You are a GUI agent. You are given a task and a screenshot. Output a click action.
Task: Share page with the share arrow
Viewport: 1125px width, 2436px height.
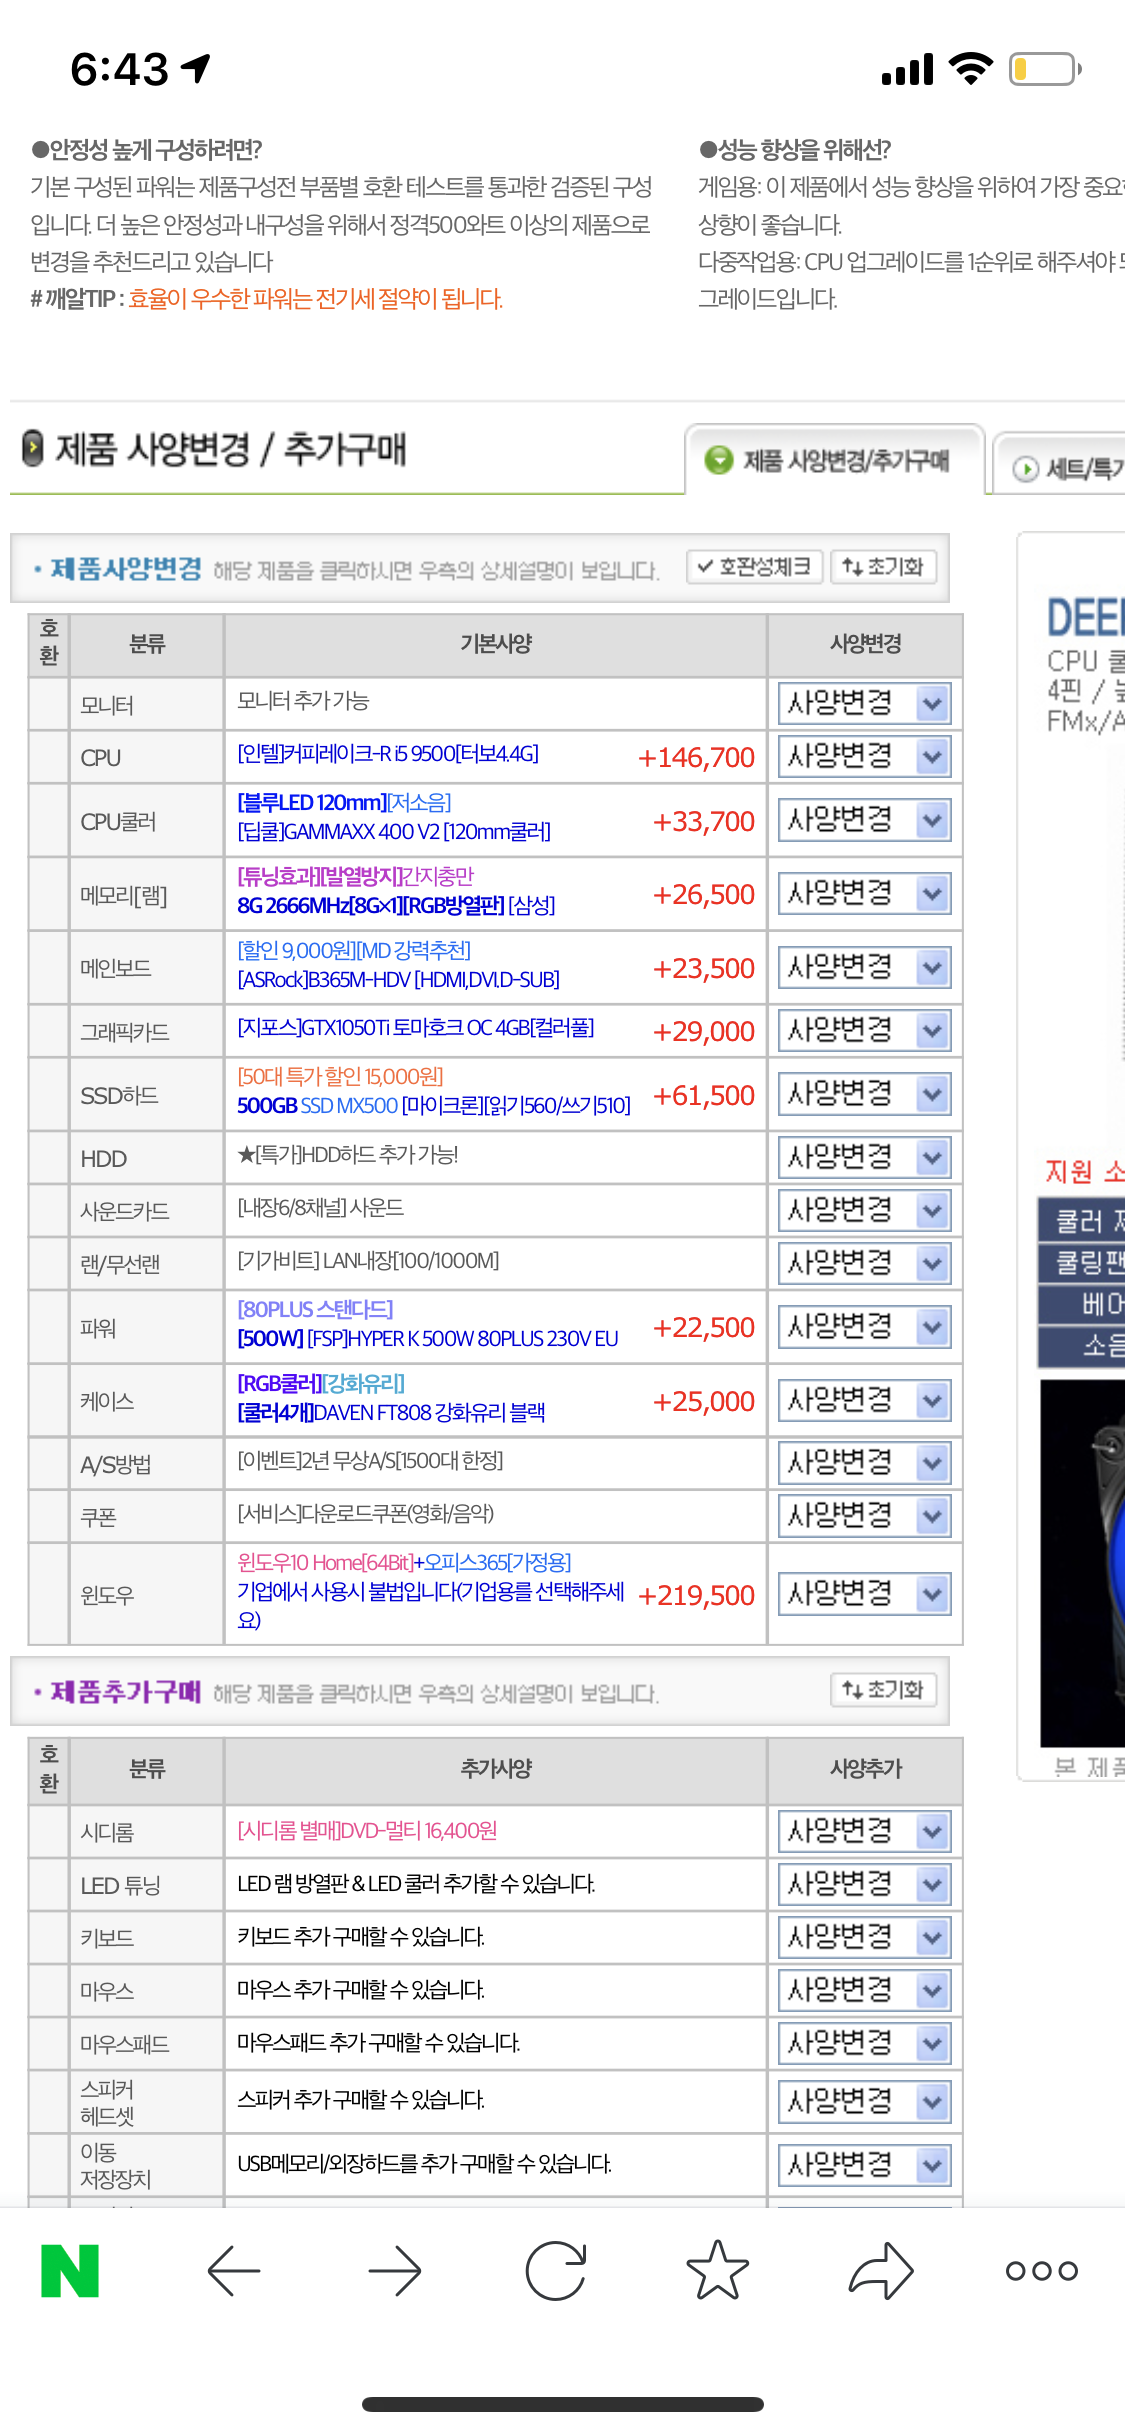pyautogui.click(x=881, y=2271)
